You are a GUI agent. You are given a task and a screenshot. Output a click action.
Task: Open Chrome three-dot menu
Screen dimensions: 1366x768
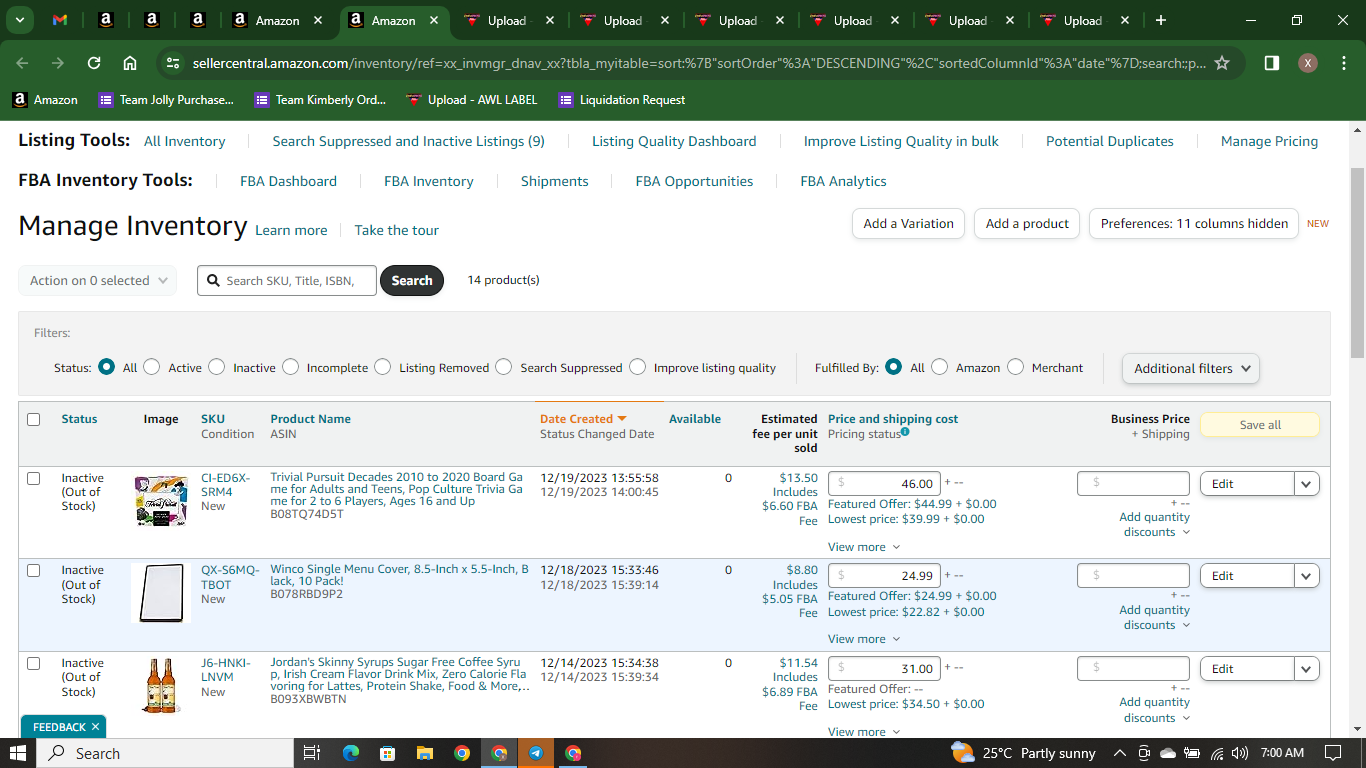[1343, 63]
